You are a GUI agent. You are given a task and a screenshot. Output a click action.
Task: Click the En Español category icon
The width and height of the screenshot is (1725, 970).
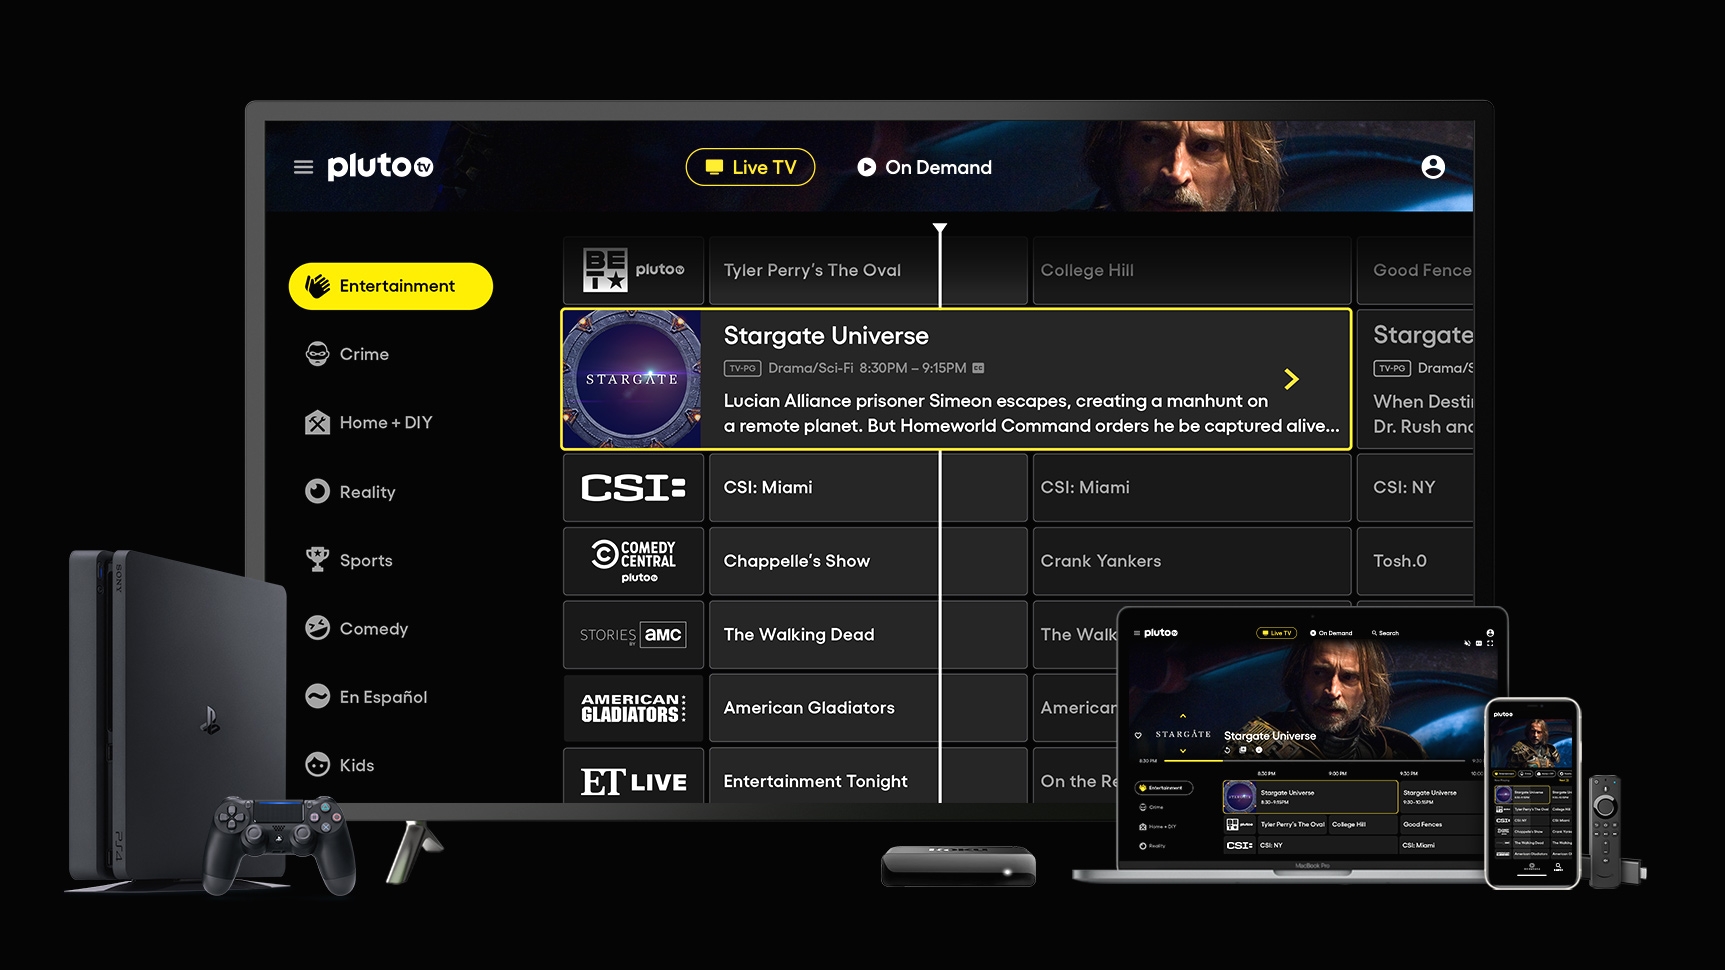pyautogui.click(x=316, y=696)
